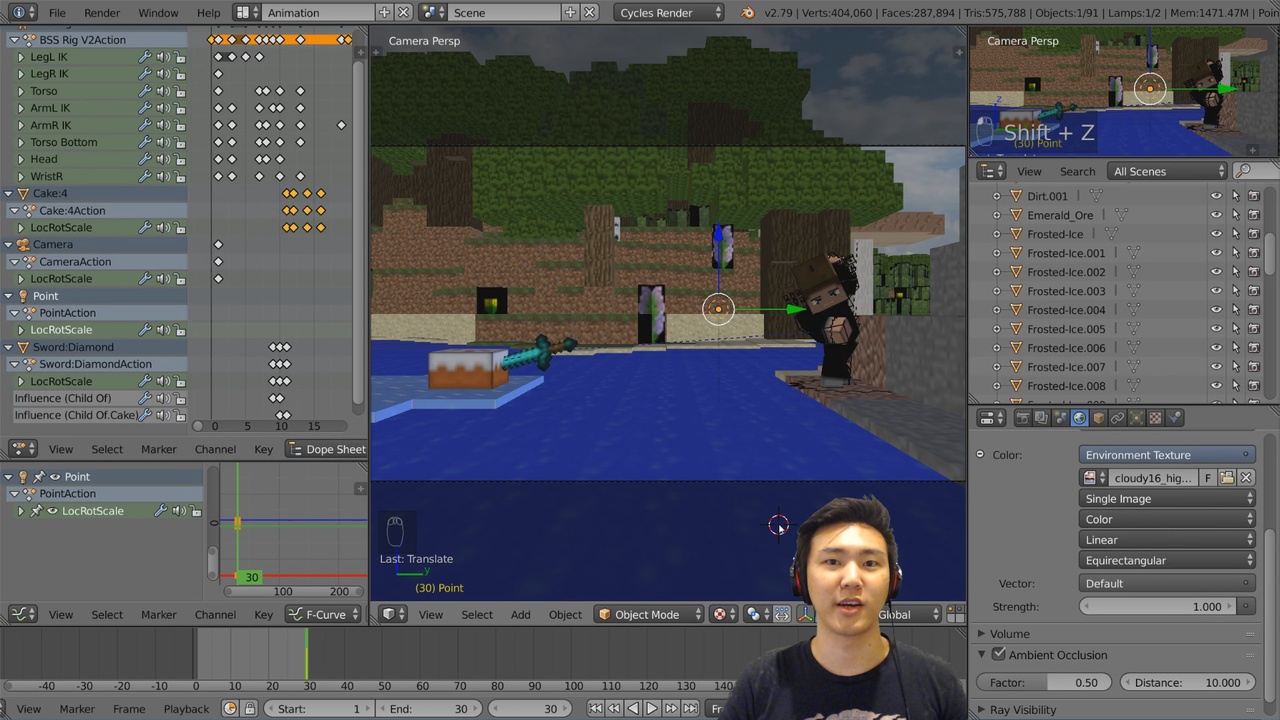Toggle eye visibility of LocRotScale F-curve group
The width and height of the screenshot is (1280, 720).
pos(53,511)
